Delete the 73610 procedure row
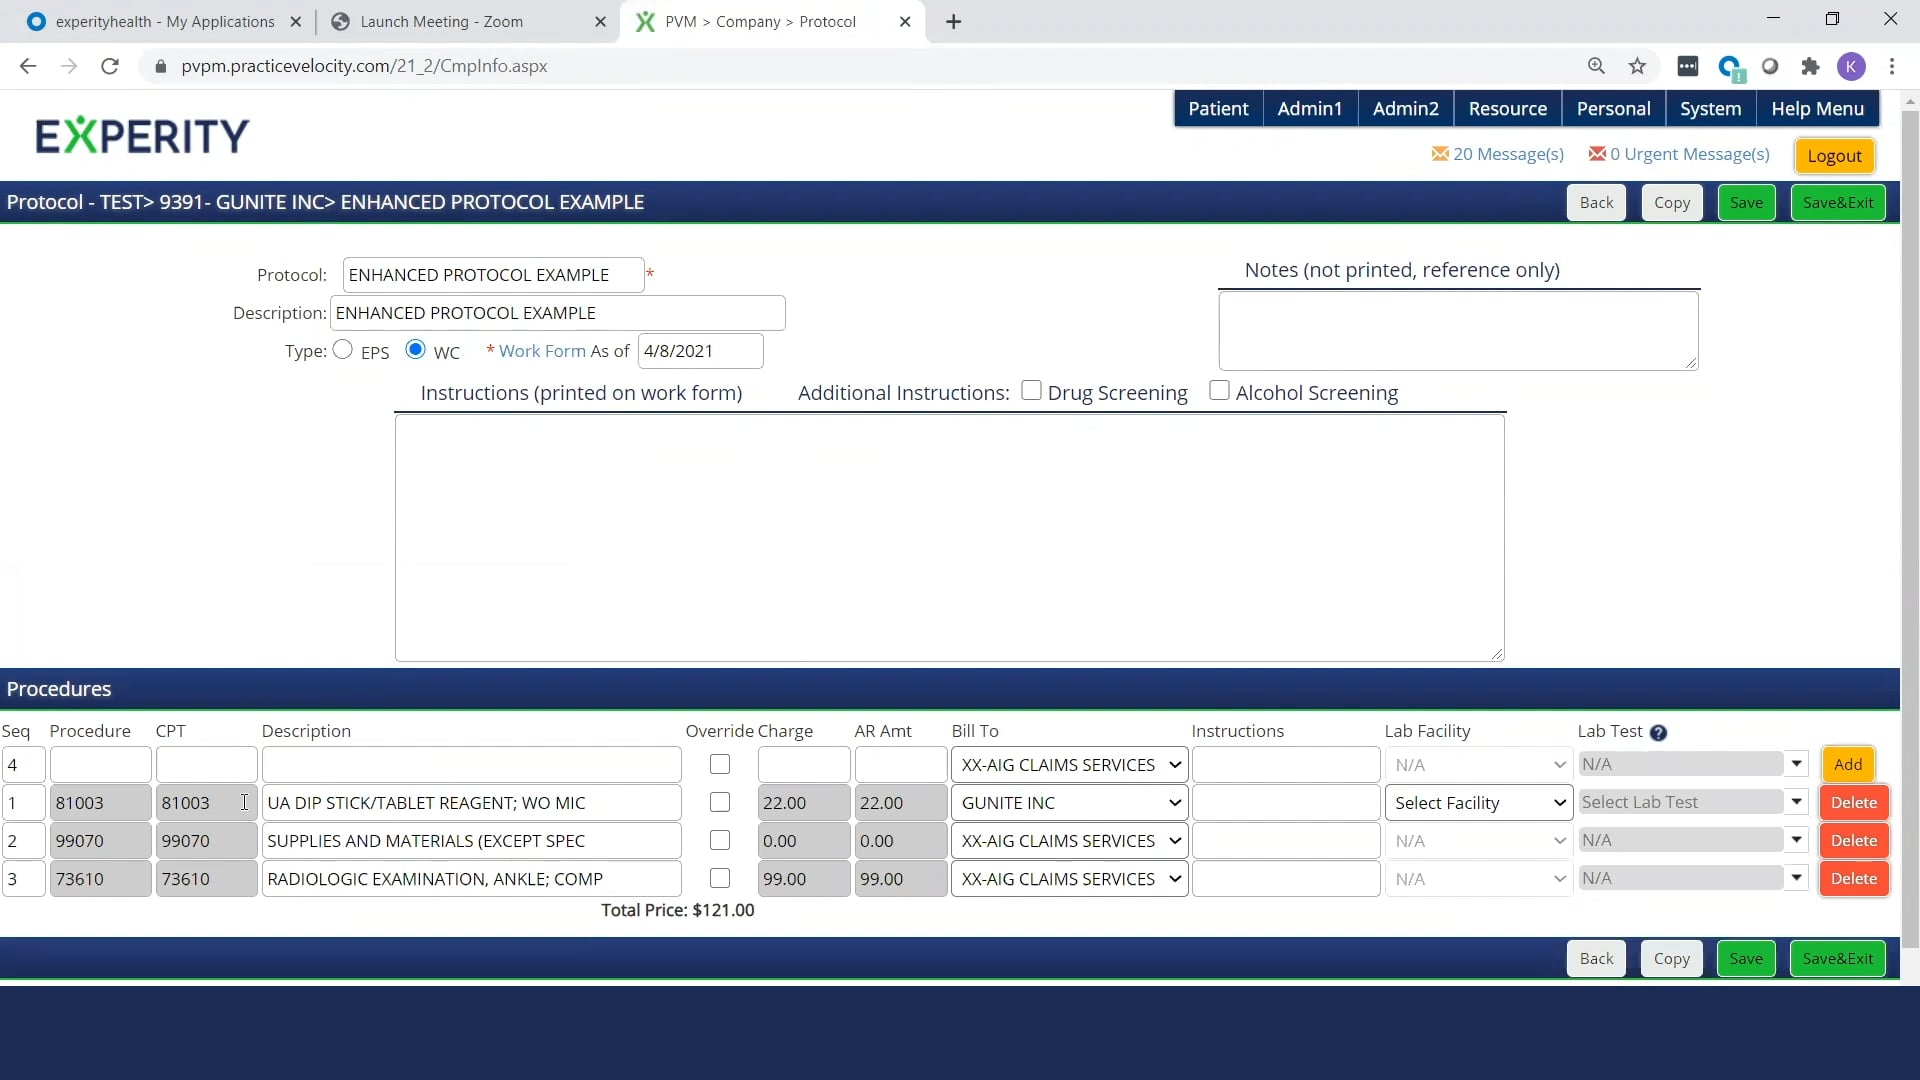The height and width of the screenshot is (1080, 1920). 1853,879
